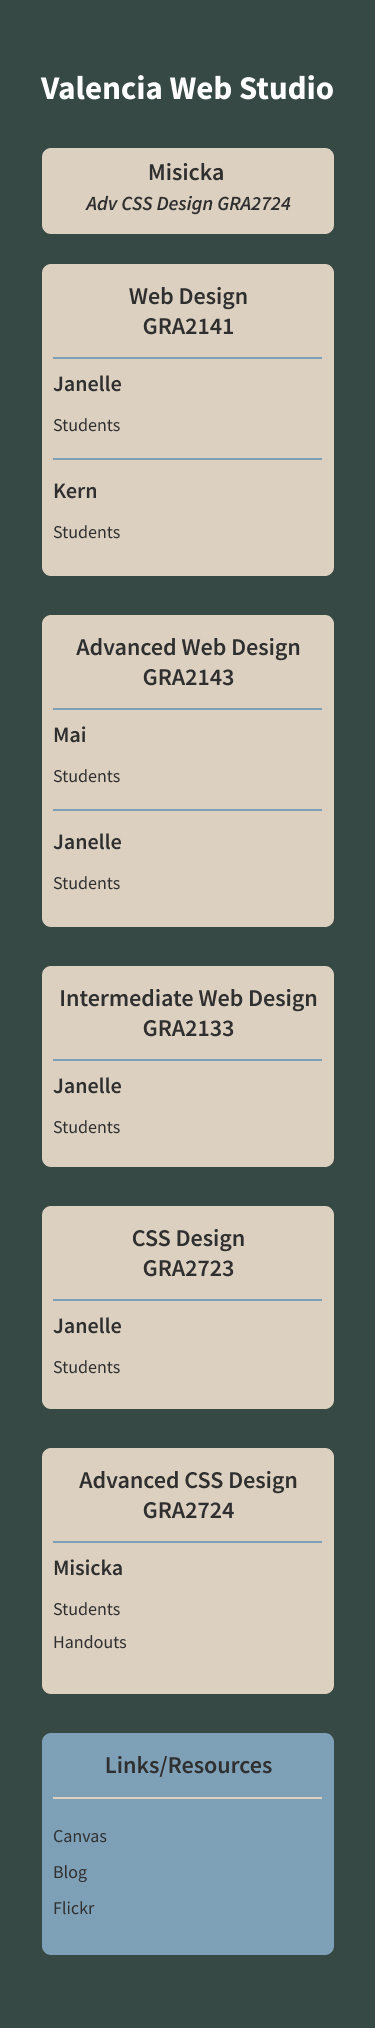Screen dimensions: 375x2028
Task: Select Kern instructor name in Web Design
Action: [75, 491]
